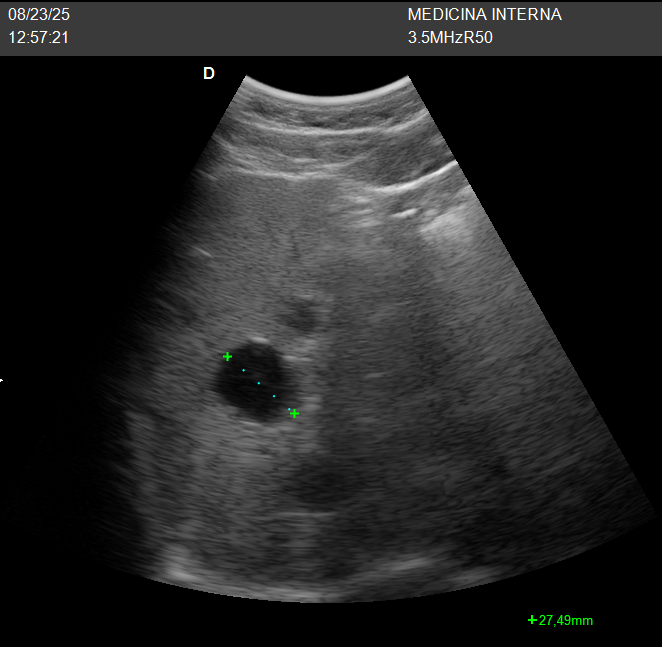Click the first cyan dot near upper caliper
This screenshot has height=647, width=662.
coord(243,370)
